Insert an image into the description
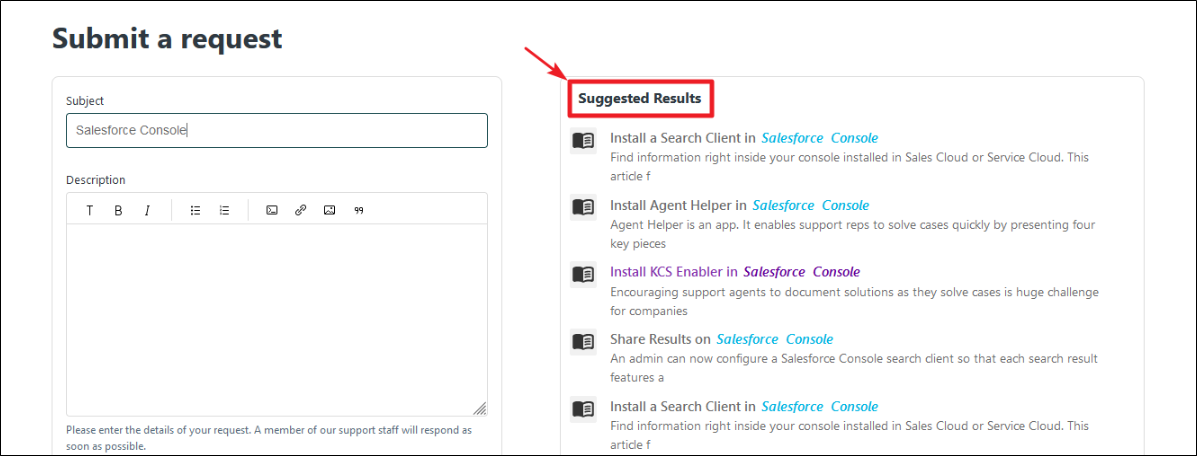Viewport: 1197px width, 456px height. click(329, 210)
